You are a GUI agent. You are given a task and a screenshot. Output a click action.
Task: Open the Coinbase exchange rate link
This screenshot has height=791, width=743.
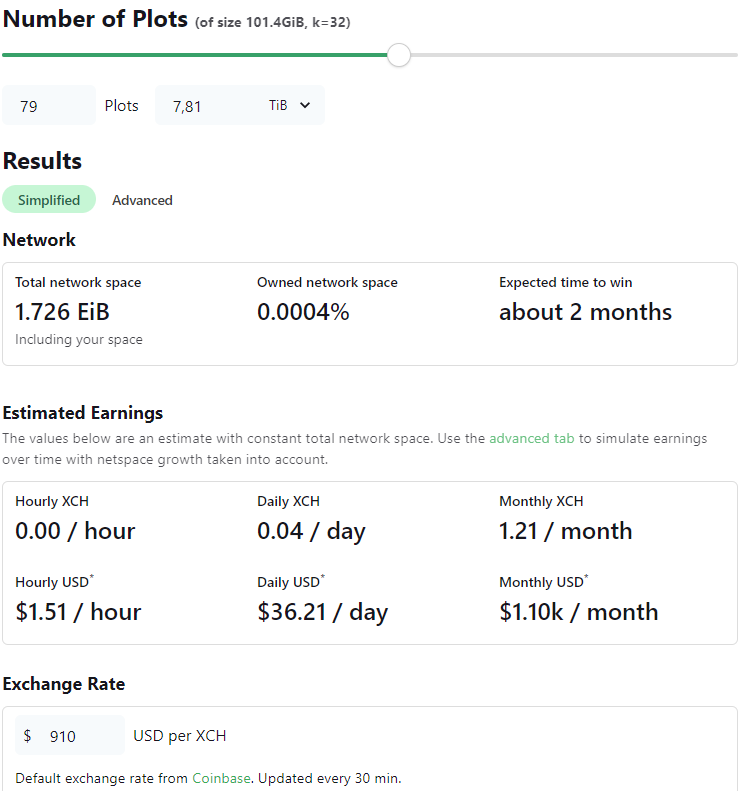click(220, 778)
